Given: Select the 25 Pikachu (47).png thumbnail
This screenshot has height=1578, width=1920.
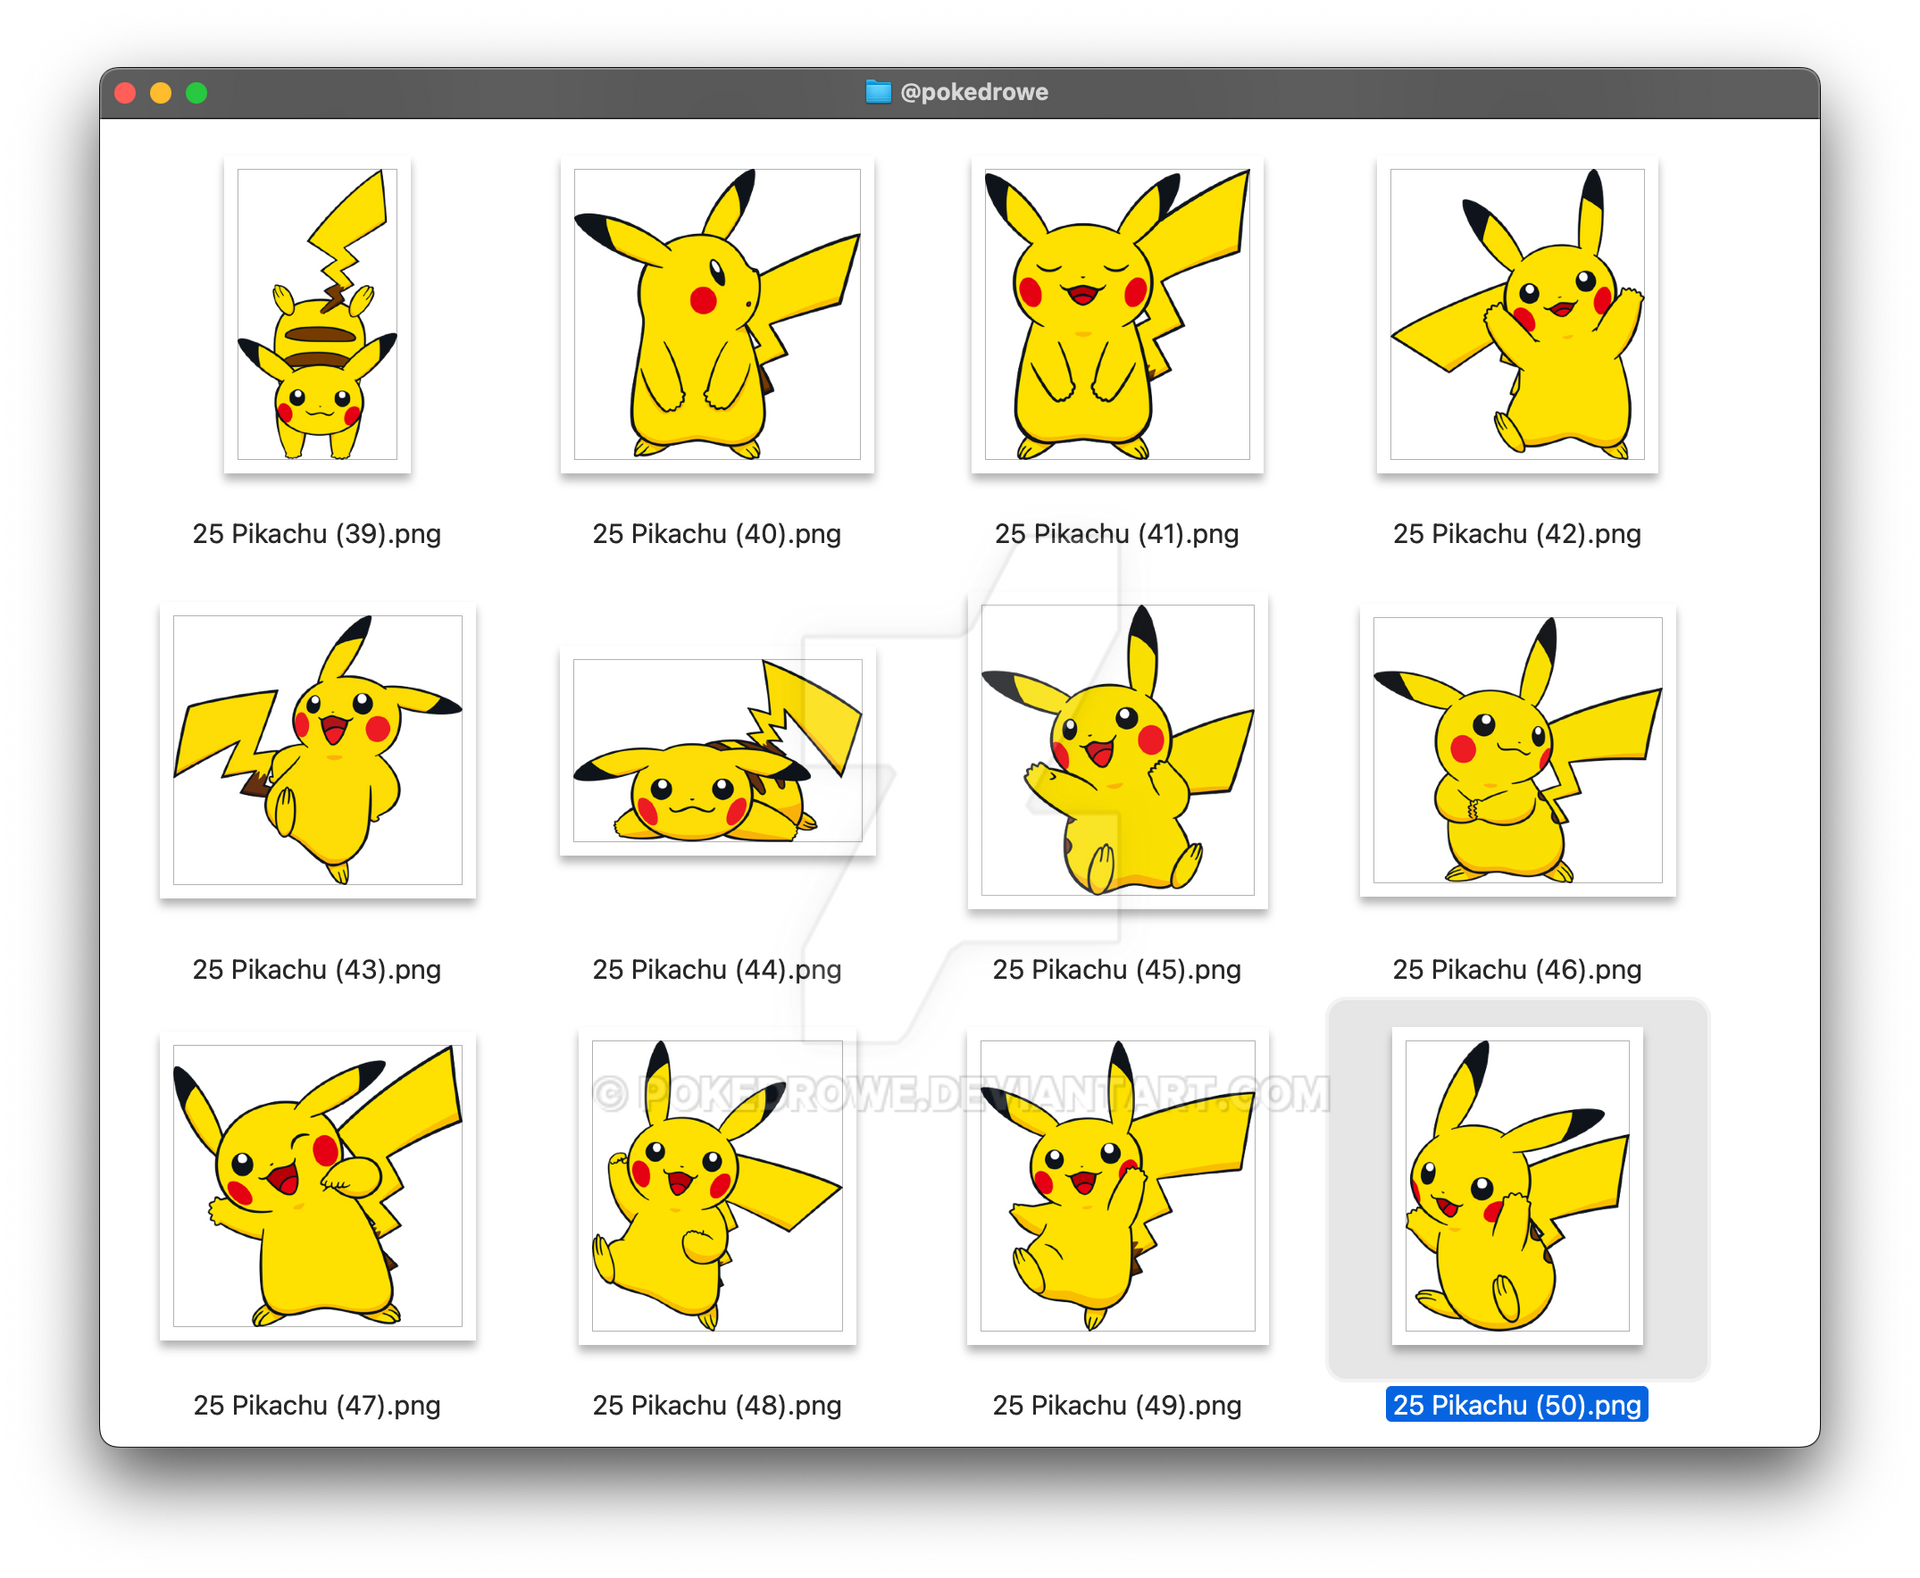Looking at the screenshot, I should click(317, 1186).
